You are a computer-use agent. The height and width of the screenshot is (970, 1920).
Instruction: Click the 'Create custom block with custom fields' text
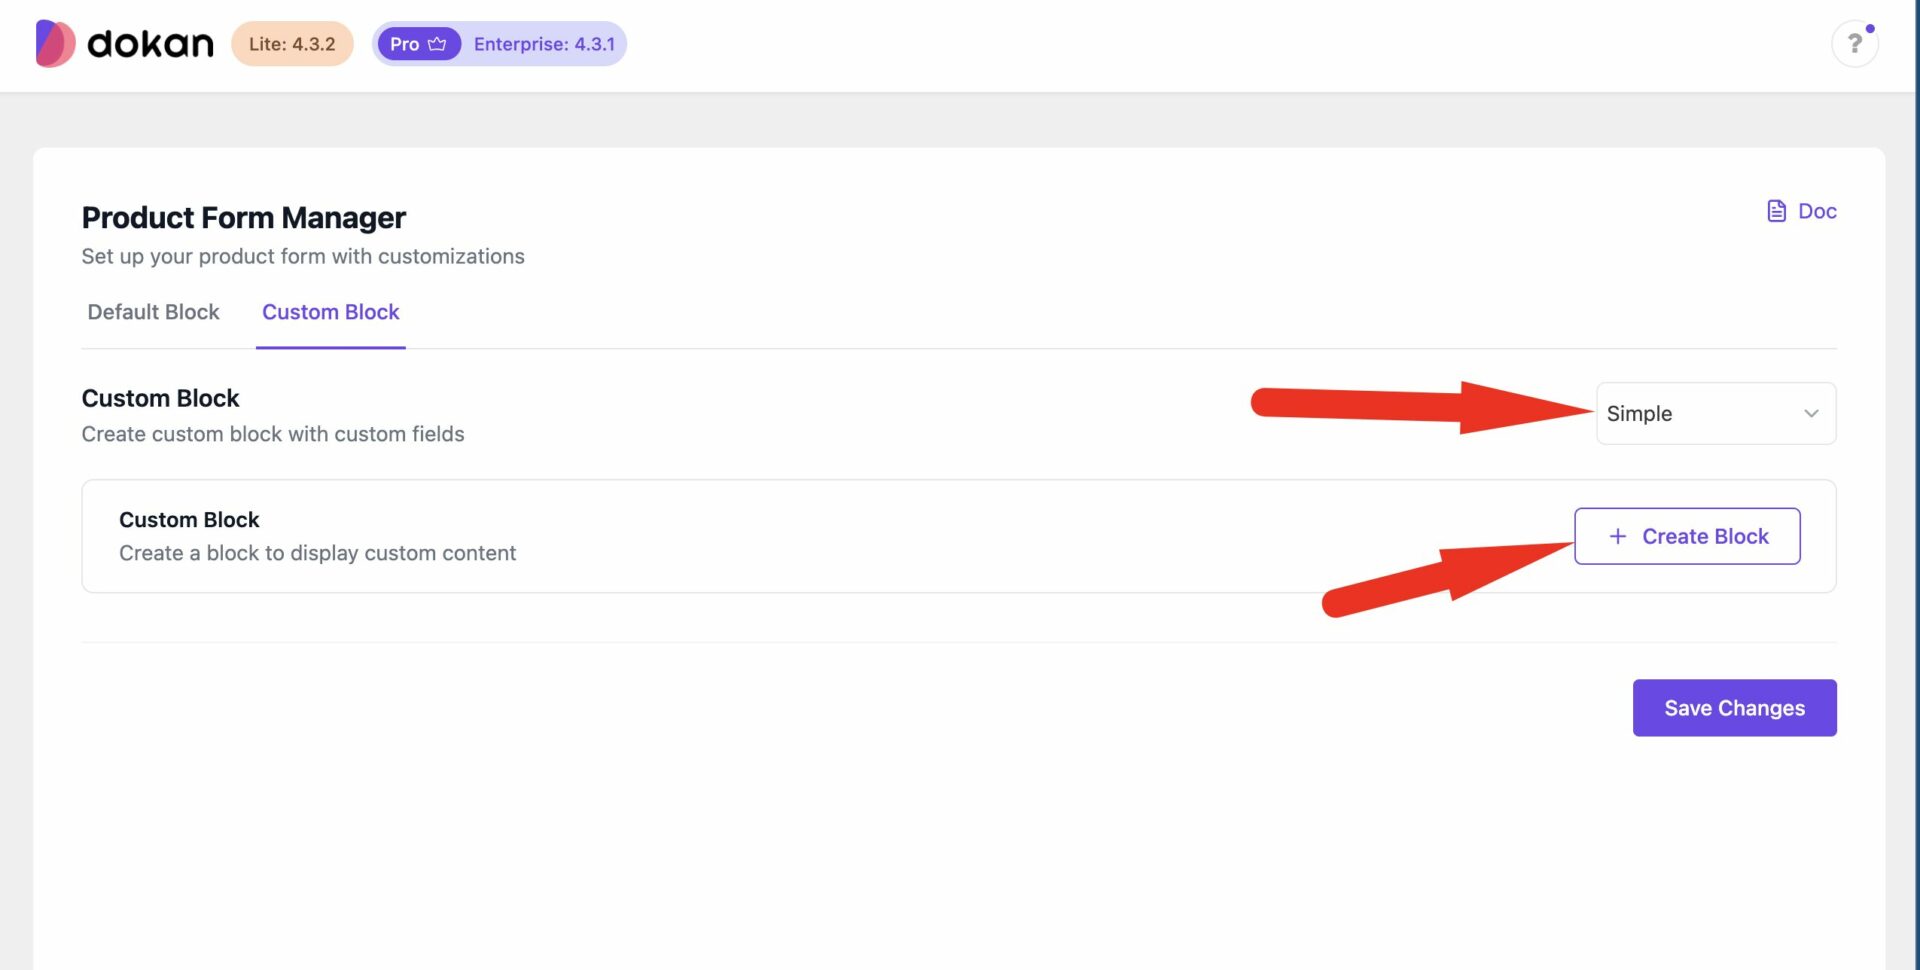pos(272,434)
